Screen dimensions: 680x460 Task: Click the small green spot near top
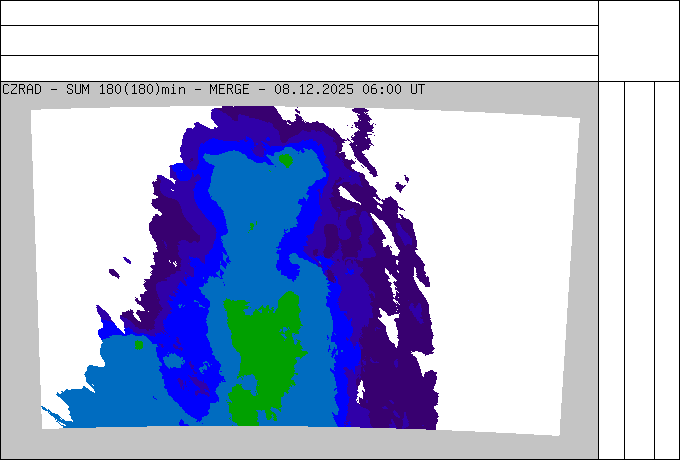(286, 159)
